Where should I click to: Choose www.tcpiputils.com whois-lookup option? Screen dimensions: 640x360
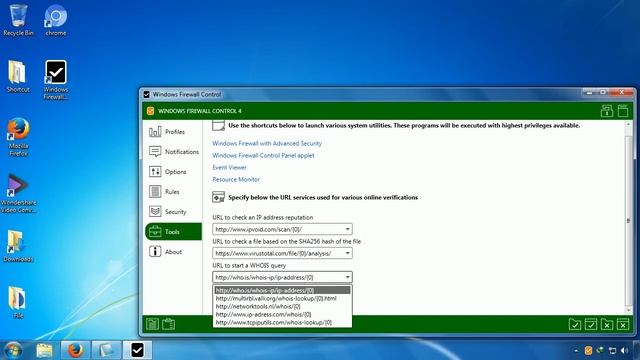(x=282, y=322)
